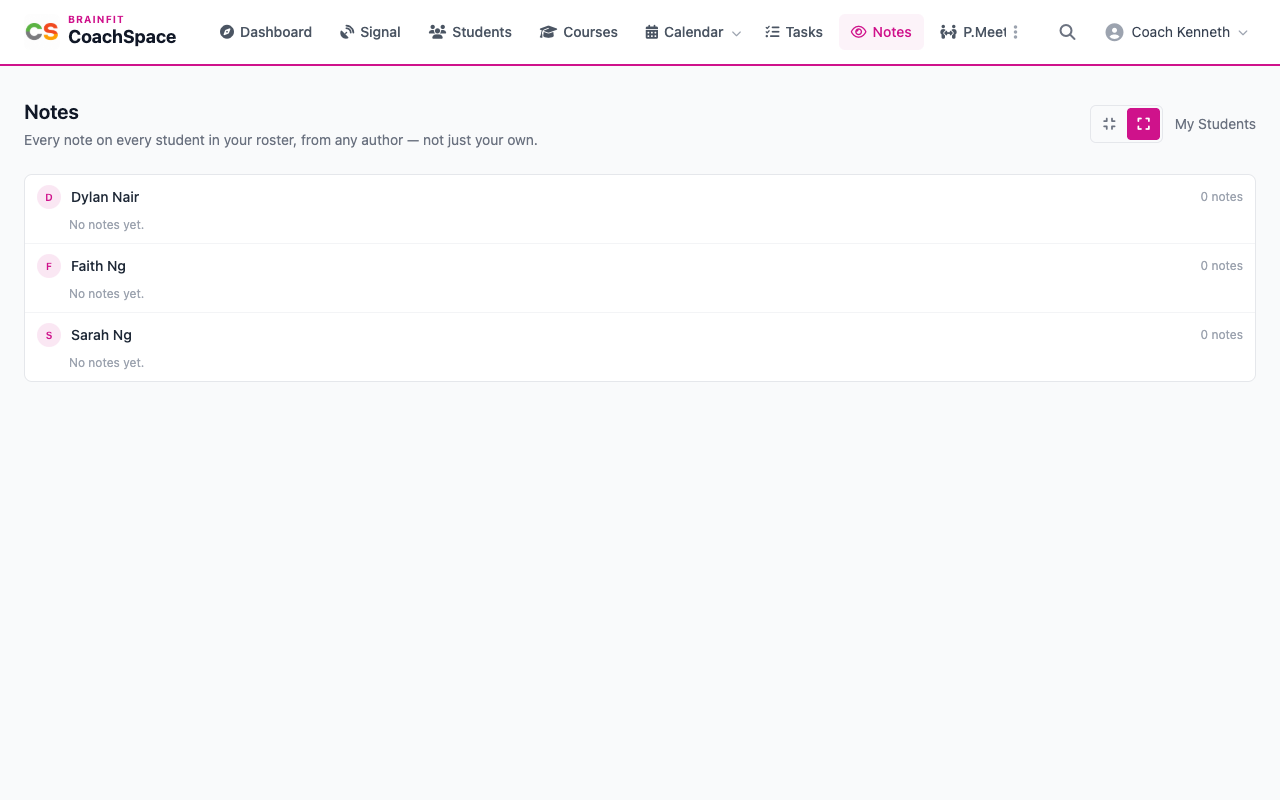Select the Notes tab
The image size is (1280, 800).
coord(881,32)
